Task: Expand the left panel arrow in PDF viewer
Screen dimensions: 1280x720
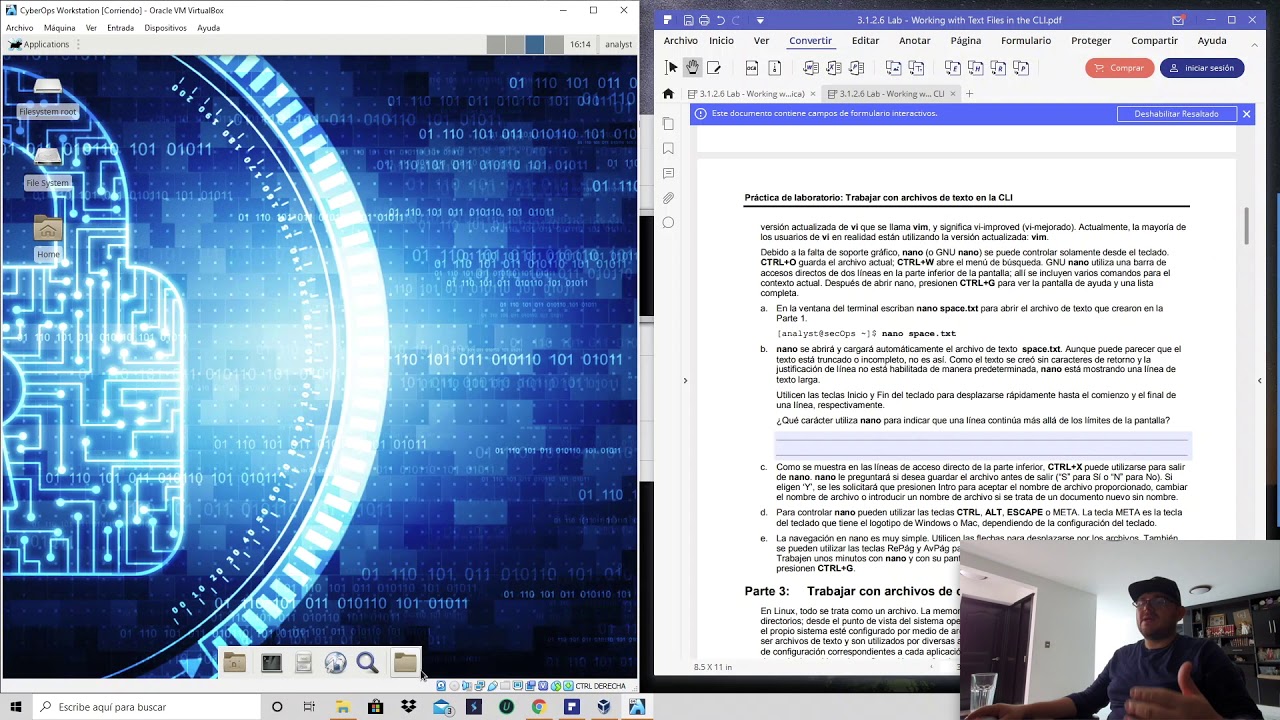Action: [685, 380]
